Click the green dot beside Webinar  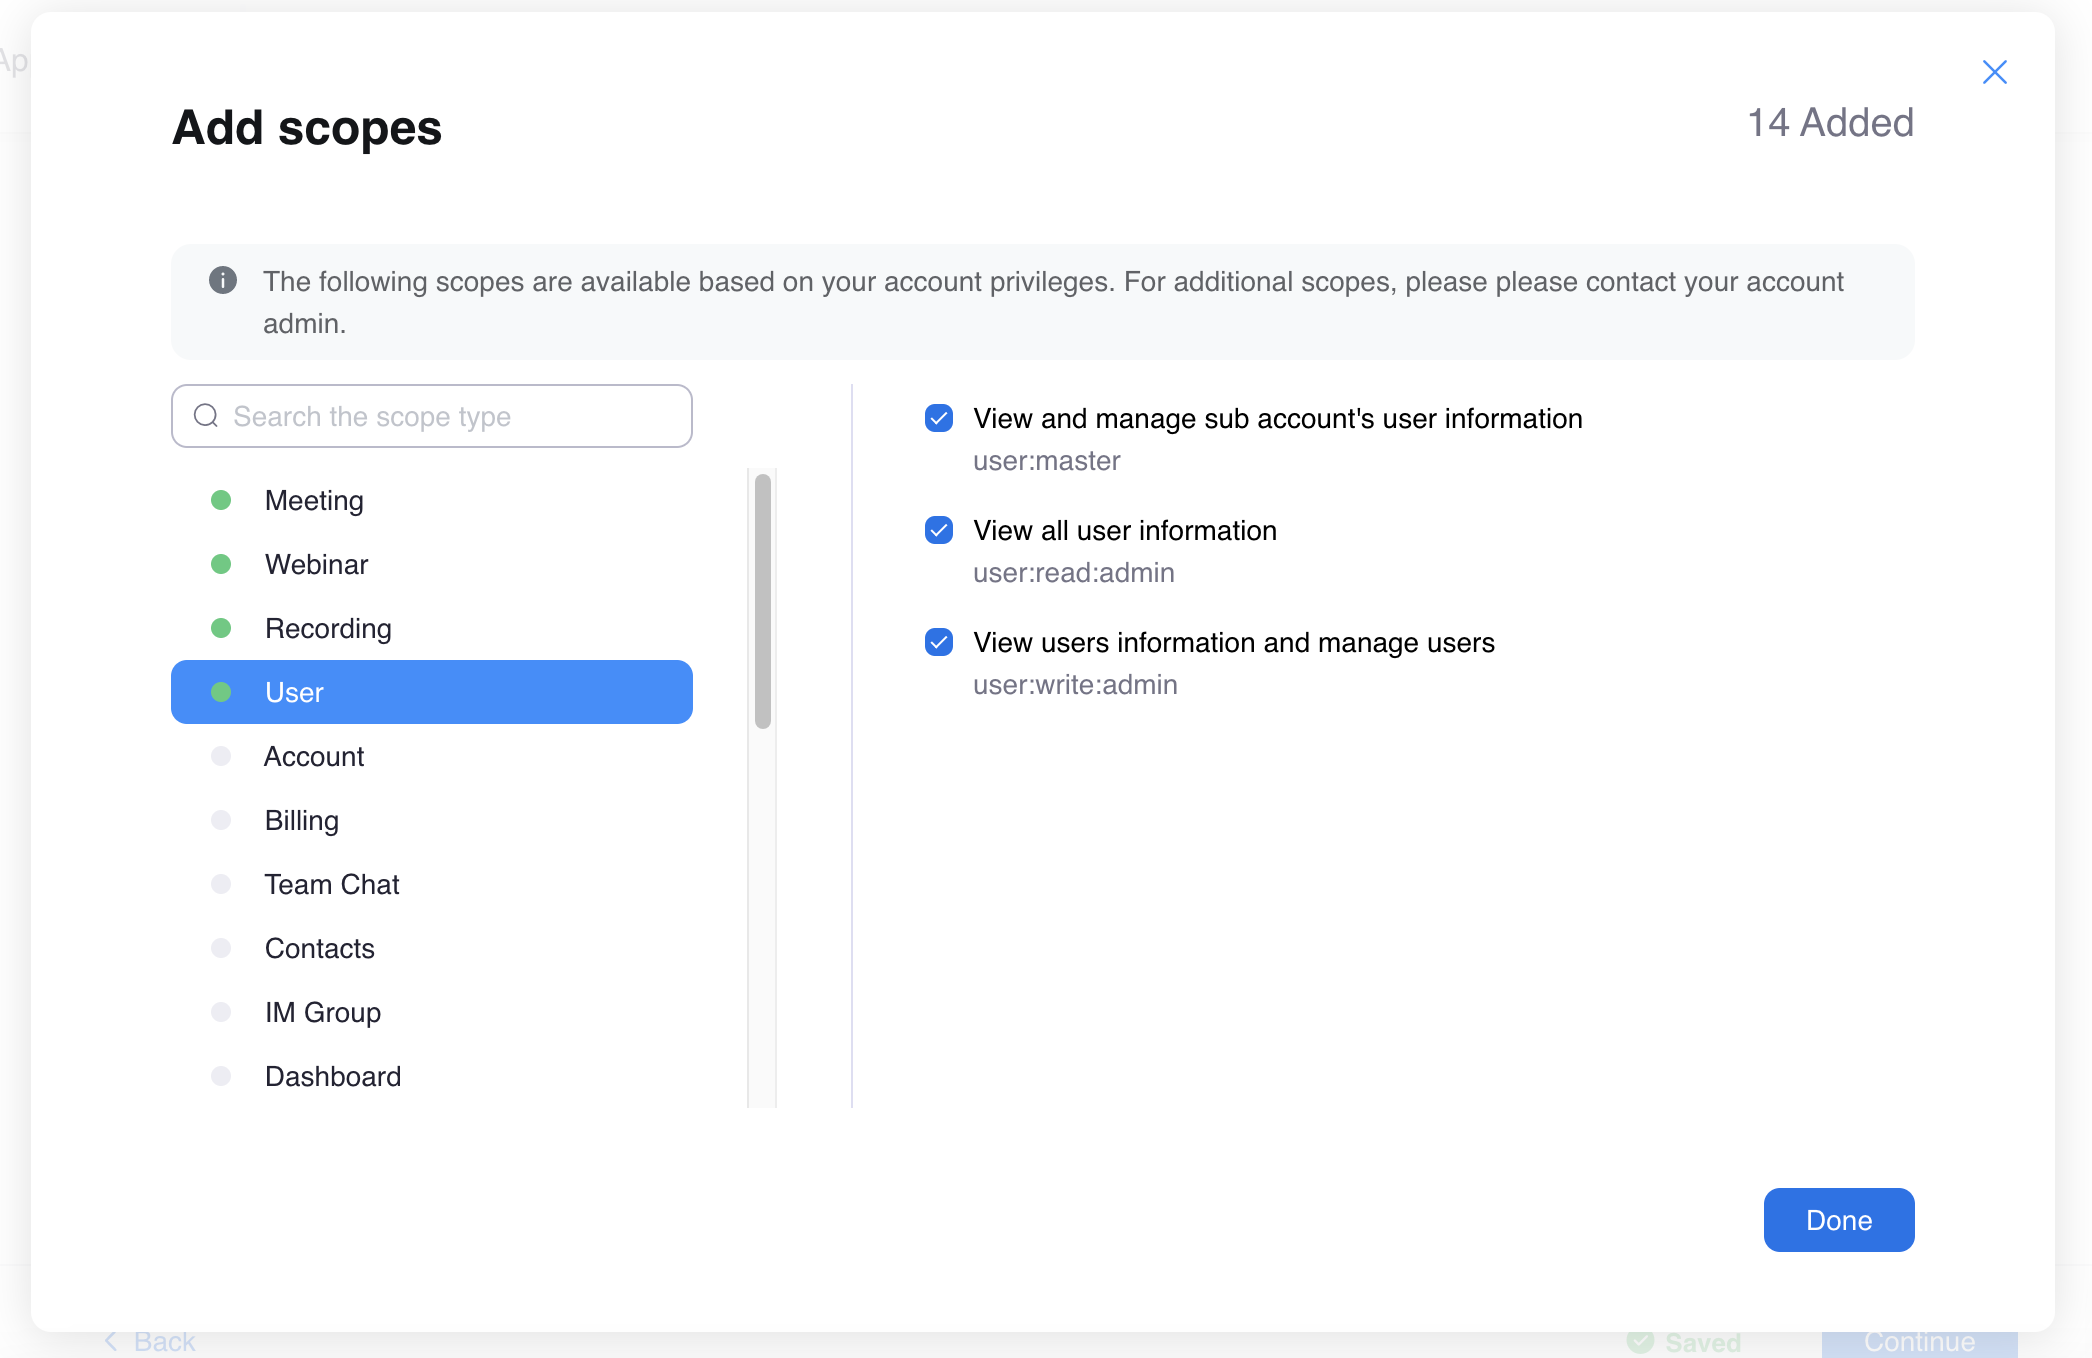221,564
